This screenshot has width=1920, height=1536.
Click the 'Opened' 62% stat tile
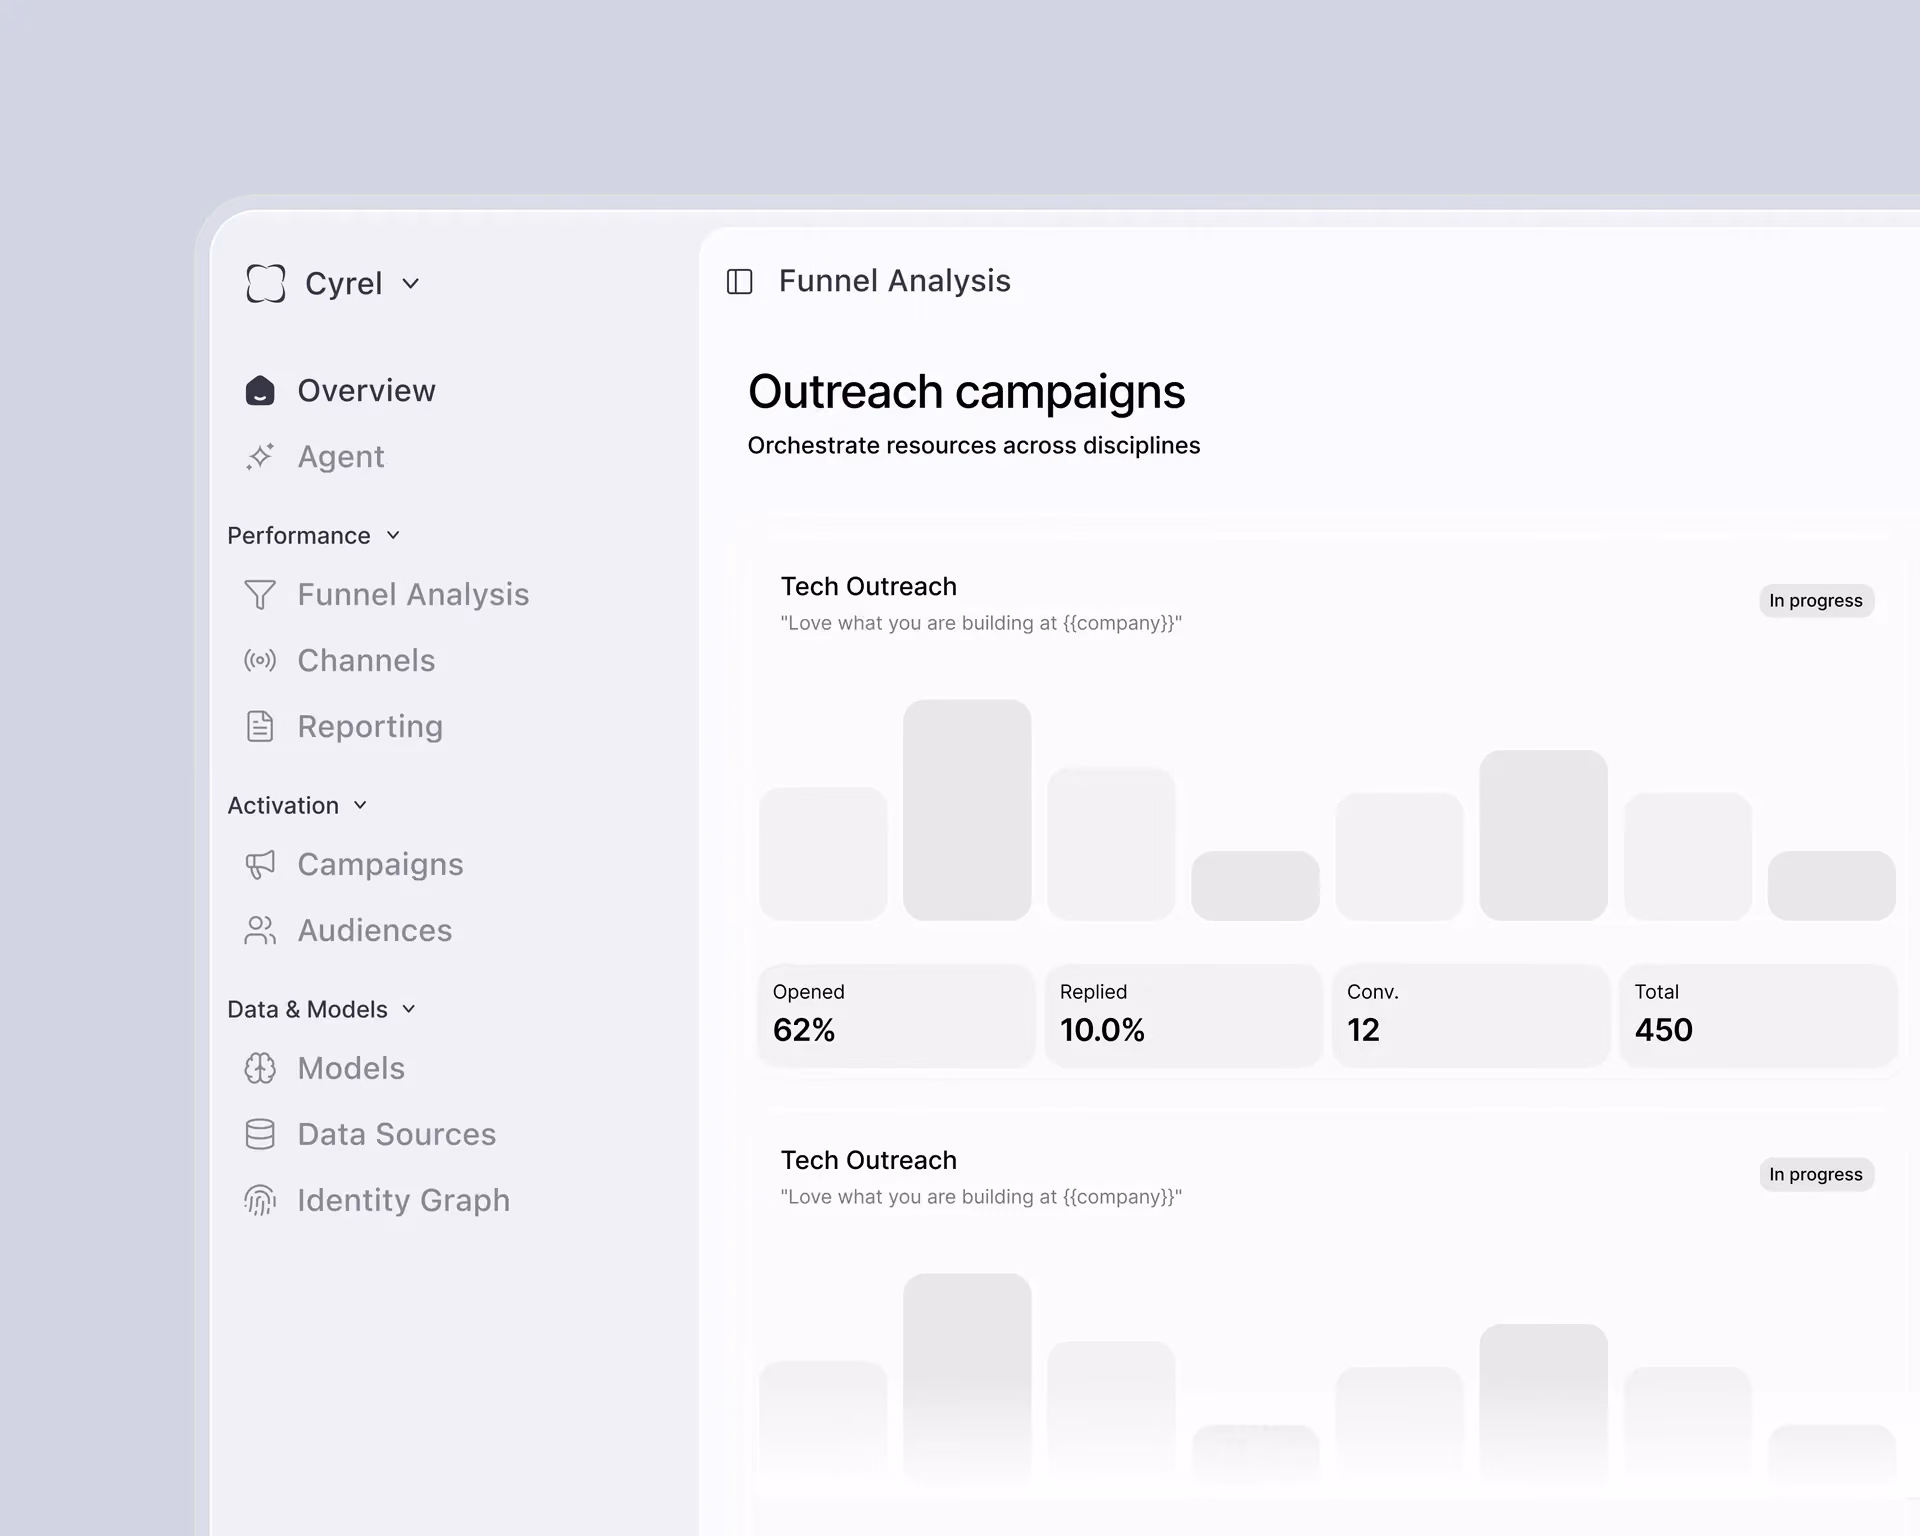(x=897, y=1015)
